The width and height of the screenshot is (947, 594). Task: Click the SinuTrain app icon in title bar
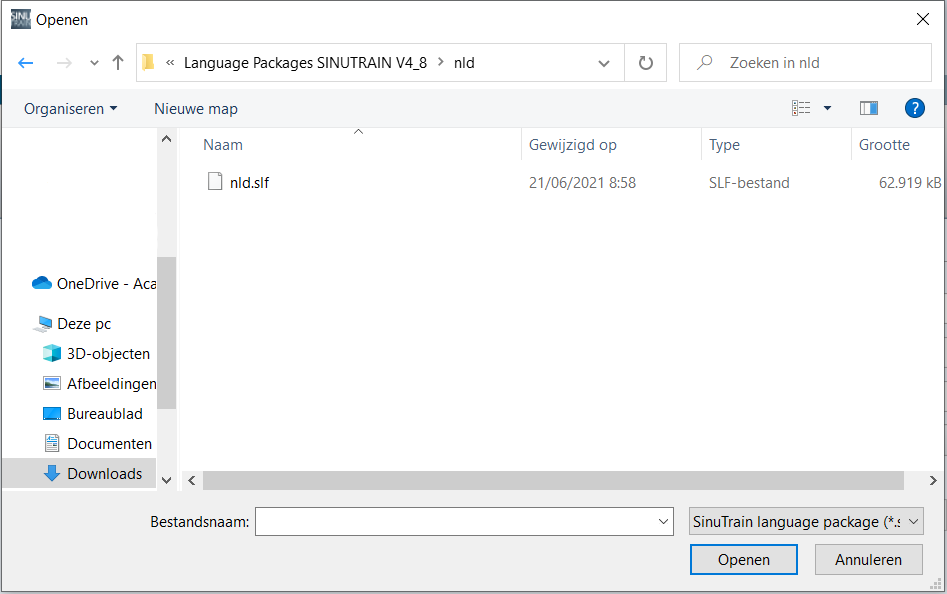21,19
